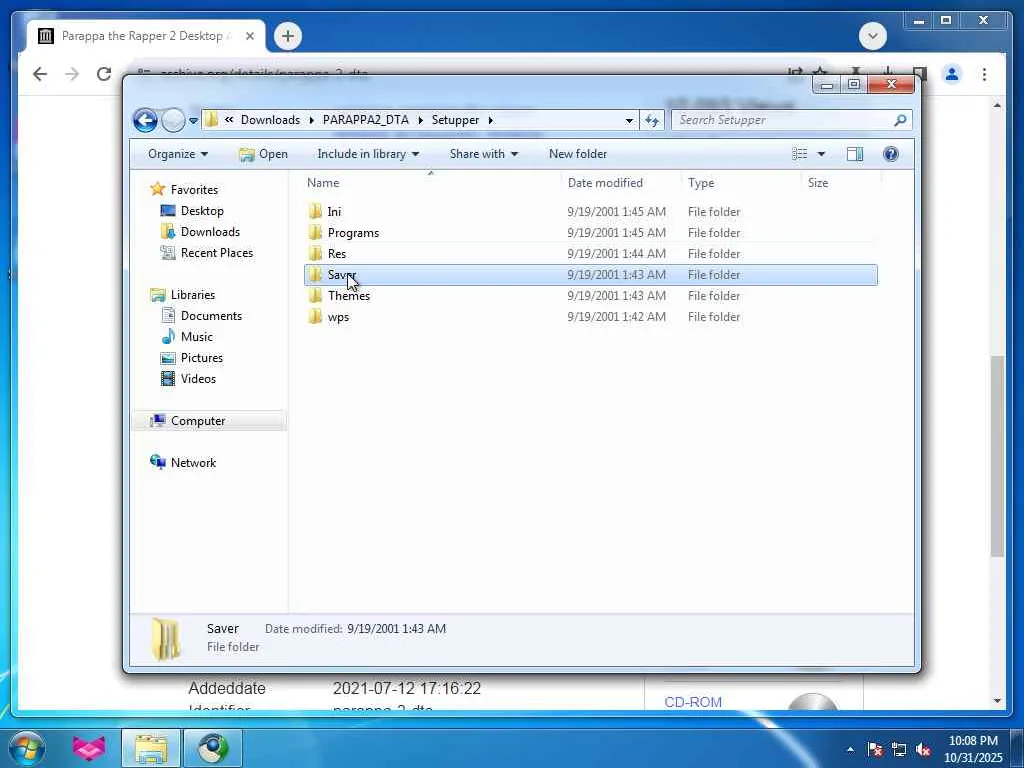1024x768 pixels.
Task: Open Explorer Help icon
Action: pos(891,154)
